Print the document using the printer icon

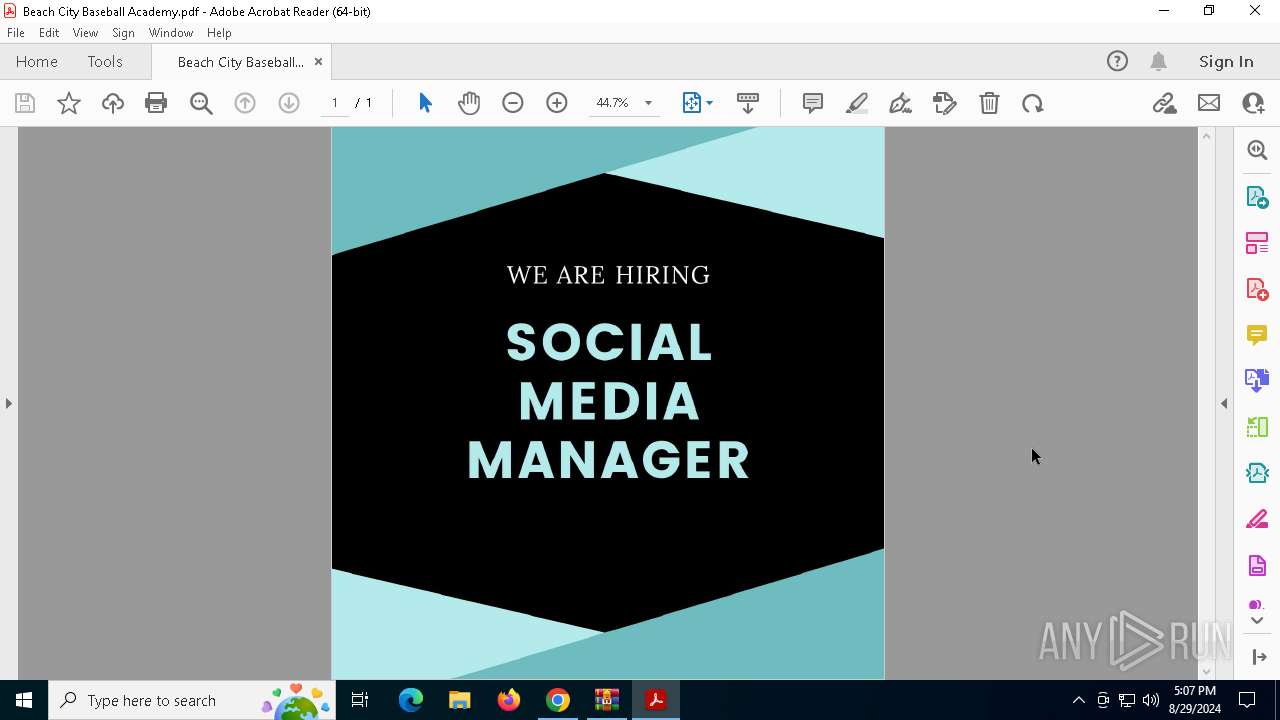pyautogui.click(x=156, y=103)
